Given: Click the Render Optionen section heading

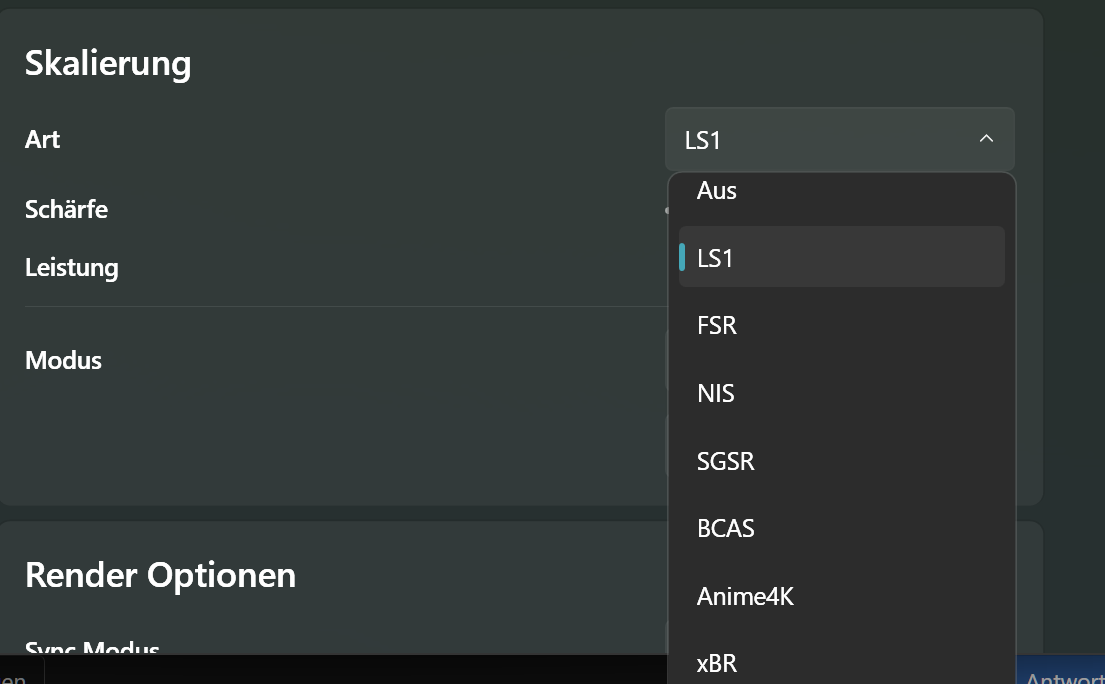Looking at the screenshot, I should pos(160,574).
